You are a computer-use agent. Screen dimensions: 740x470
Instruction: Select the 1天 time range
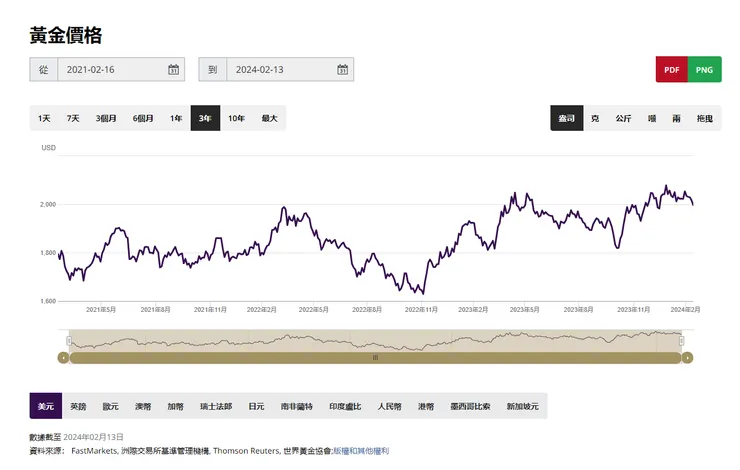(44, 118)
